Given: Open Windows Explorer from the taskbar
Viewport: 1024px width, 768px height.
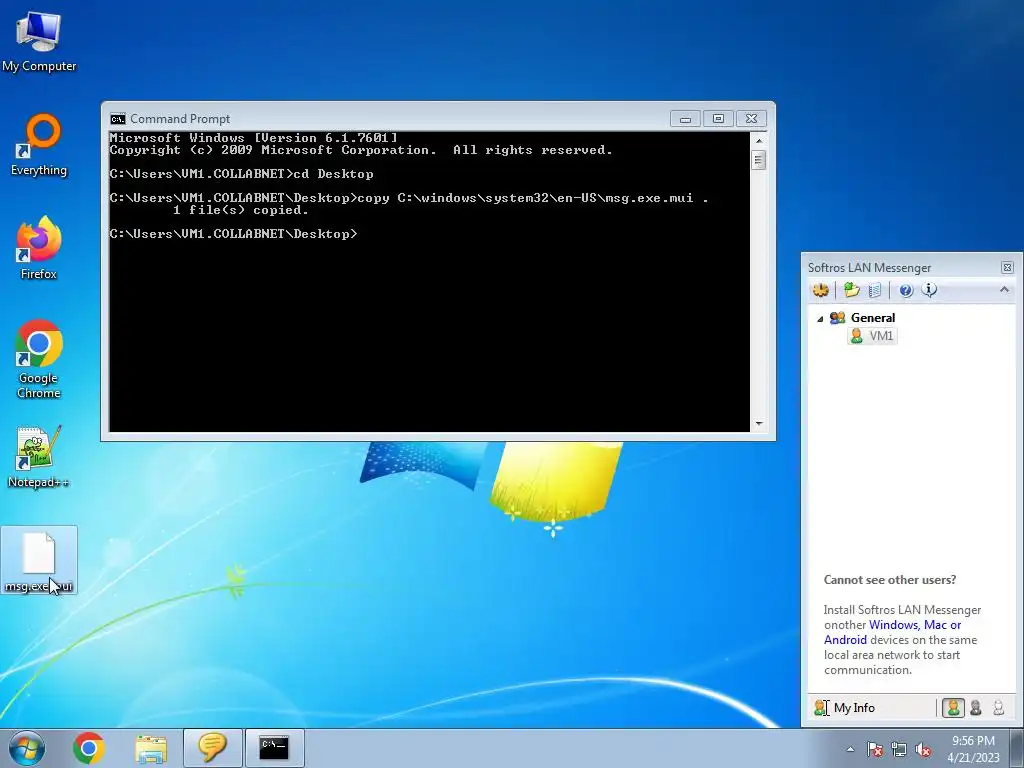Looking at the screenshot, I should pyautogui.click(x=151, y=748).
